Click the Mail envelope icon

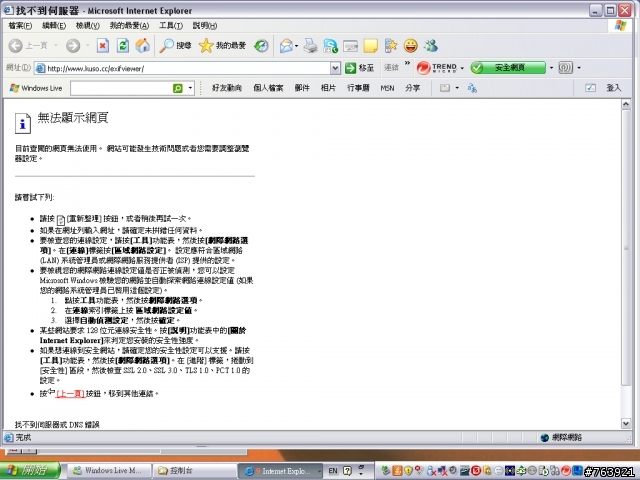(x=287, y=45)
